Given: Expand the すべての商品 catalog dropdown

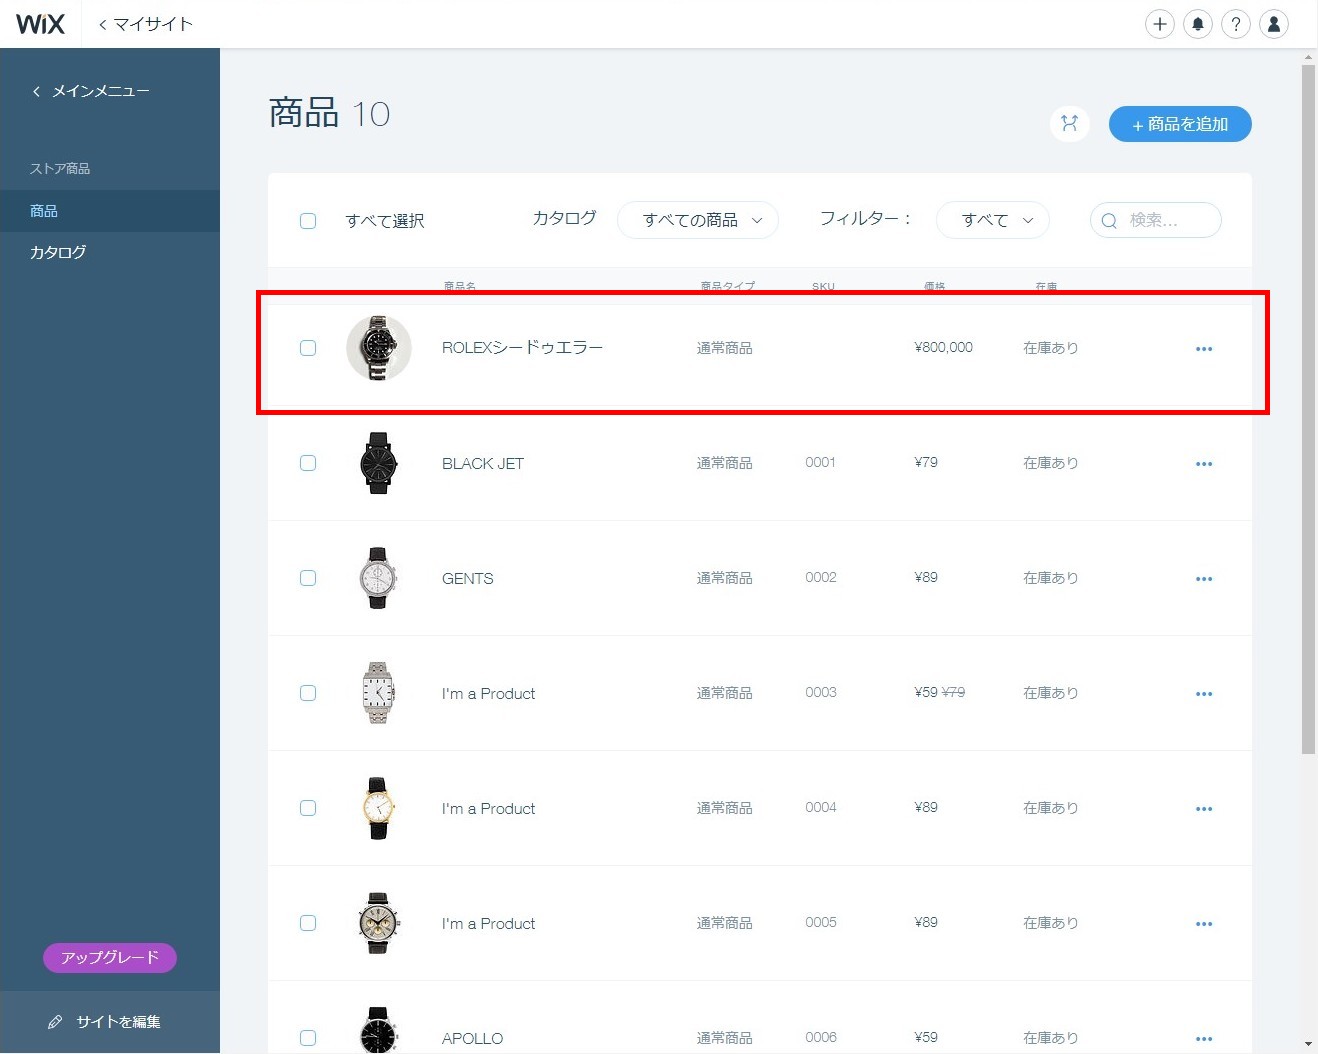Looking at the screenshot, I should pos(698,220).
